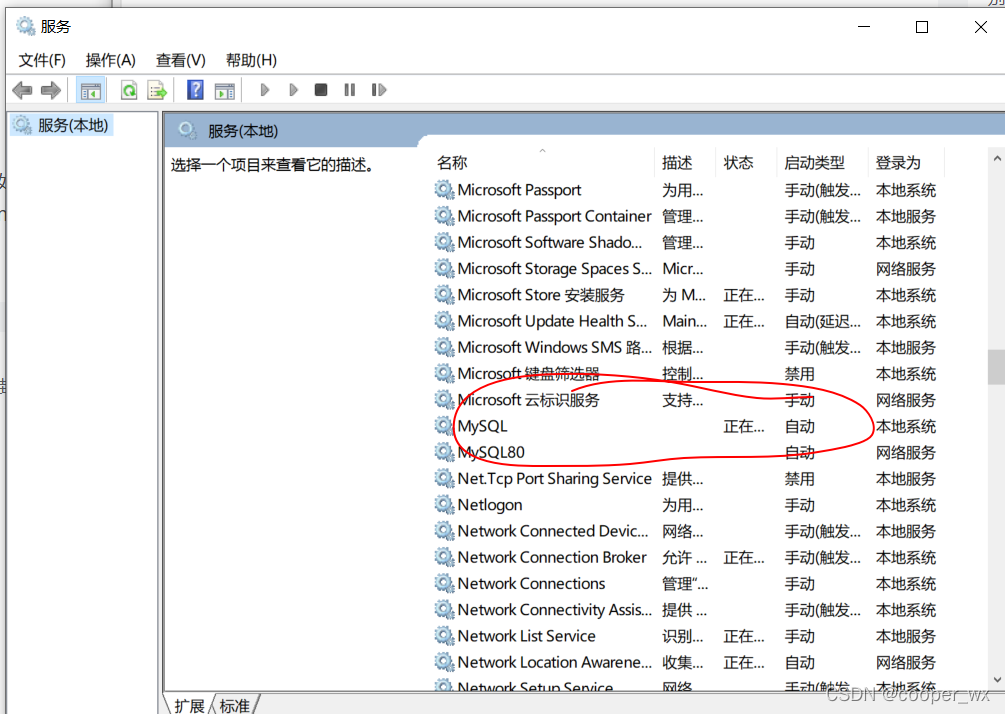Click 服务(本地) header in right pane
The height and width of the screenshot is (714, 1005).
pyautogui.click(x=242, y=131)
